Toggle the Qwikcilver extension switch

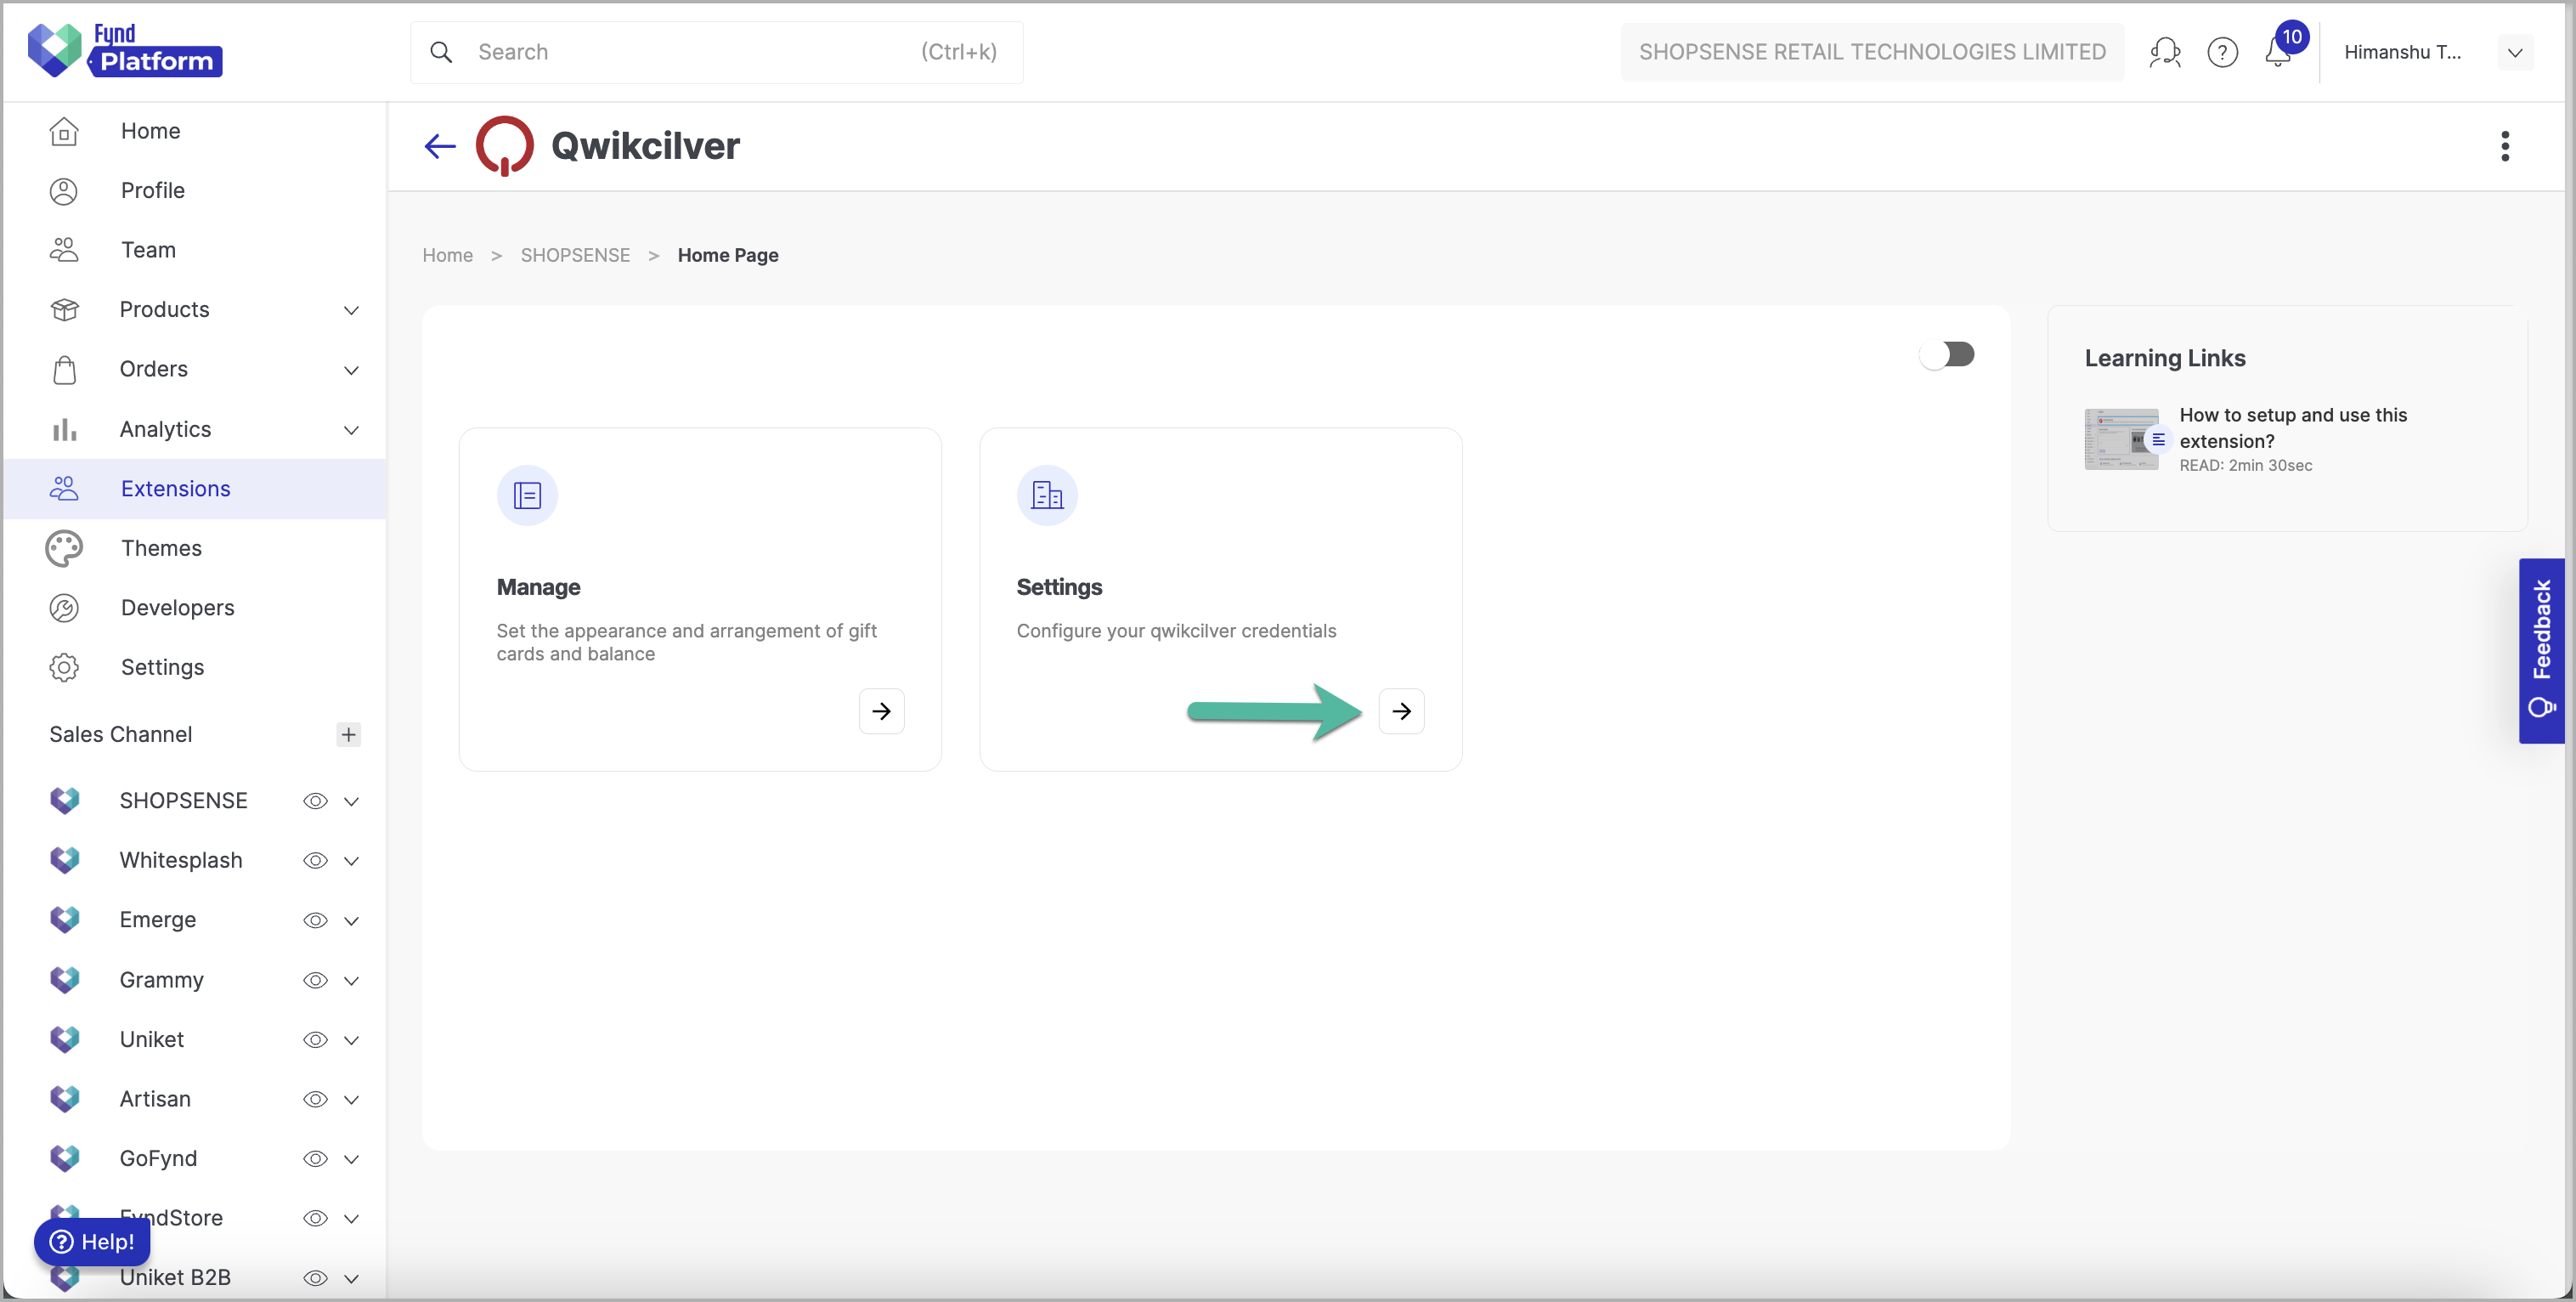pos(1946,354)
